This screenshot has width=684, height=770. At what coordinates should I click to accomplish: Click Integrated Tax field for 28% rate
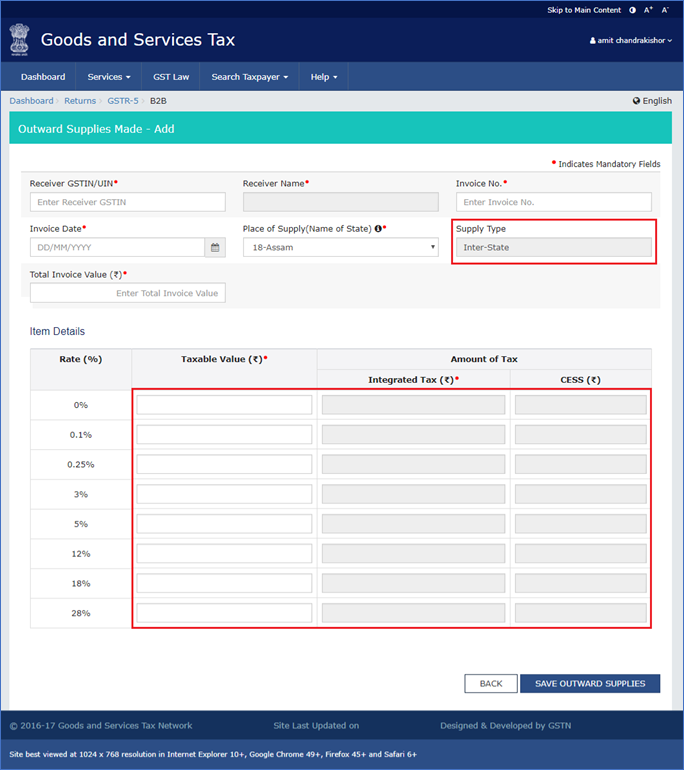pos(413,613)
